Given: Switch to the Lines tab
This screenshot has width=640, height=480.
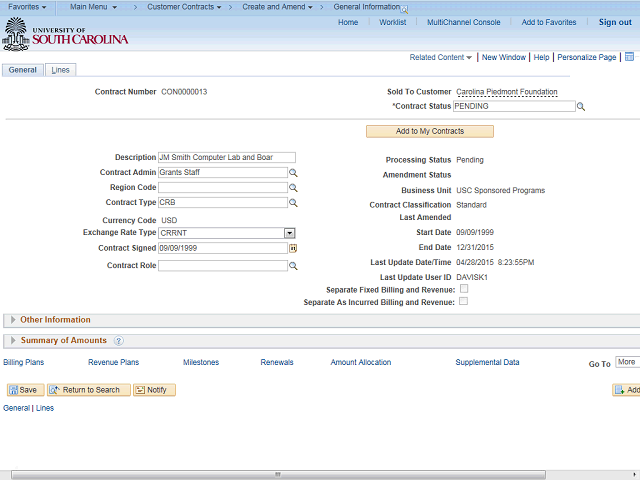Looking at the screenshot, I should coord(60,70).
